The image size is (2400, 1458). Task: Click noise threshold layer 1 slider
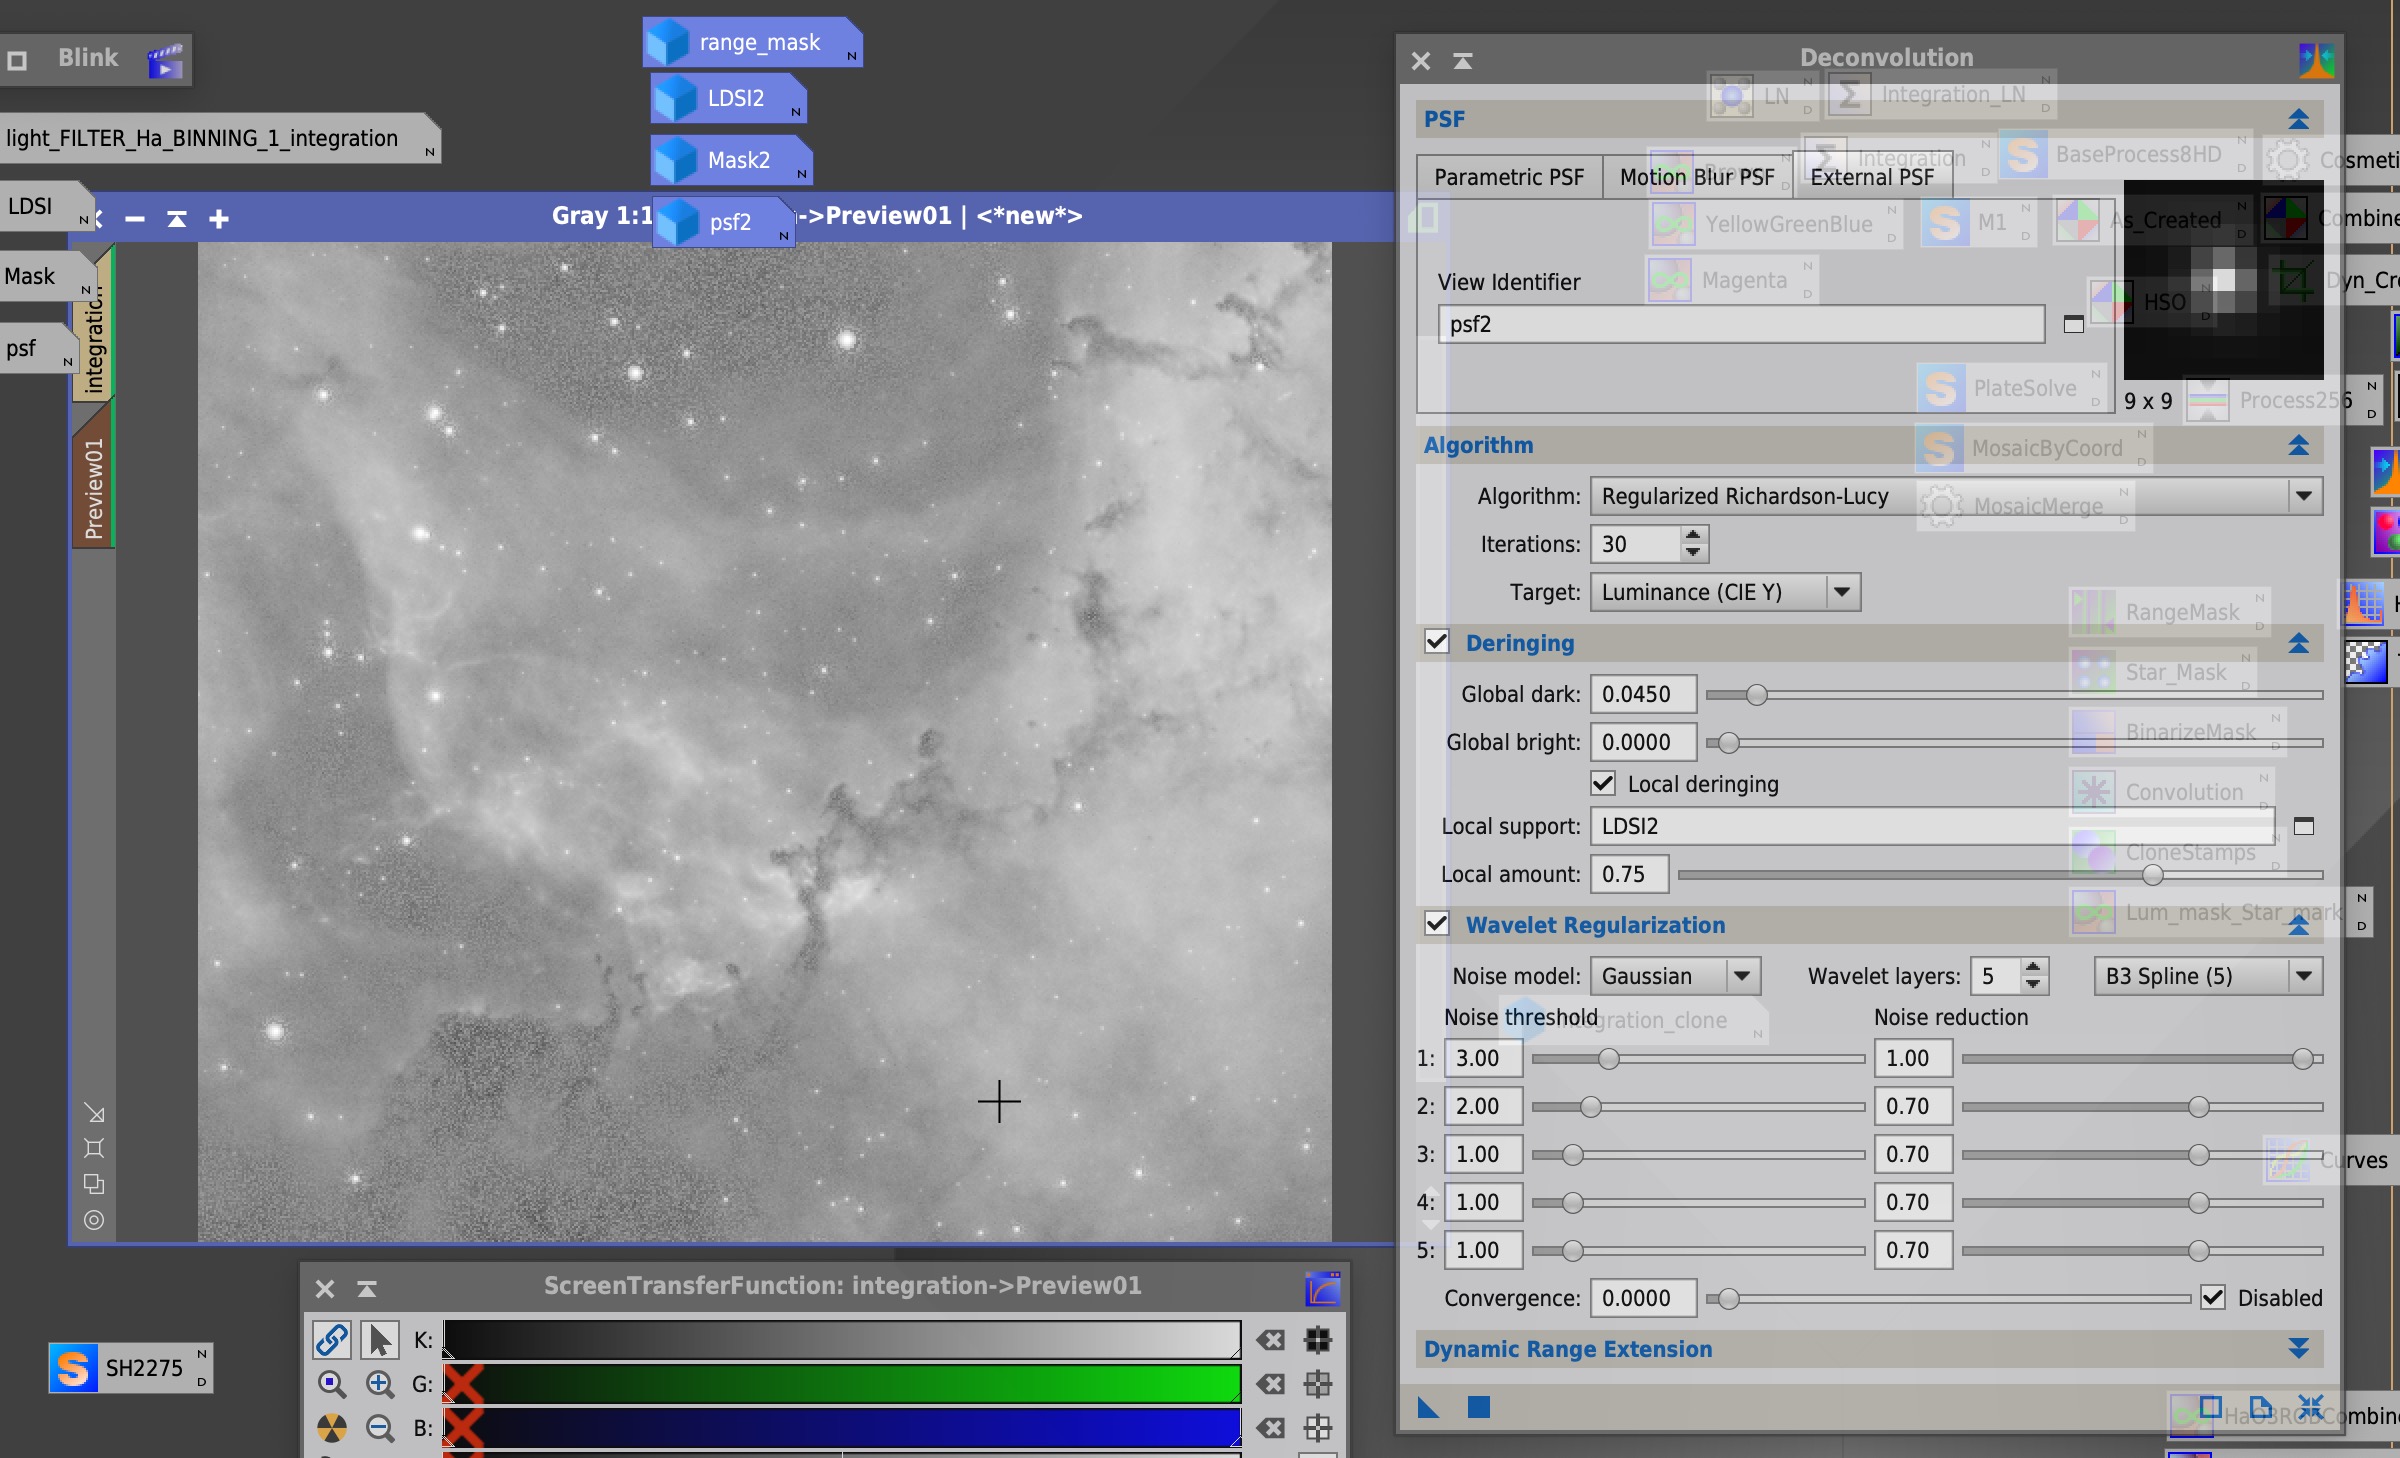coord(1698,1058)
